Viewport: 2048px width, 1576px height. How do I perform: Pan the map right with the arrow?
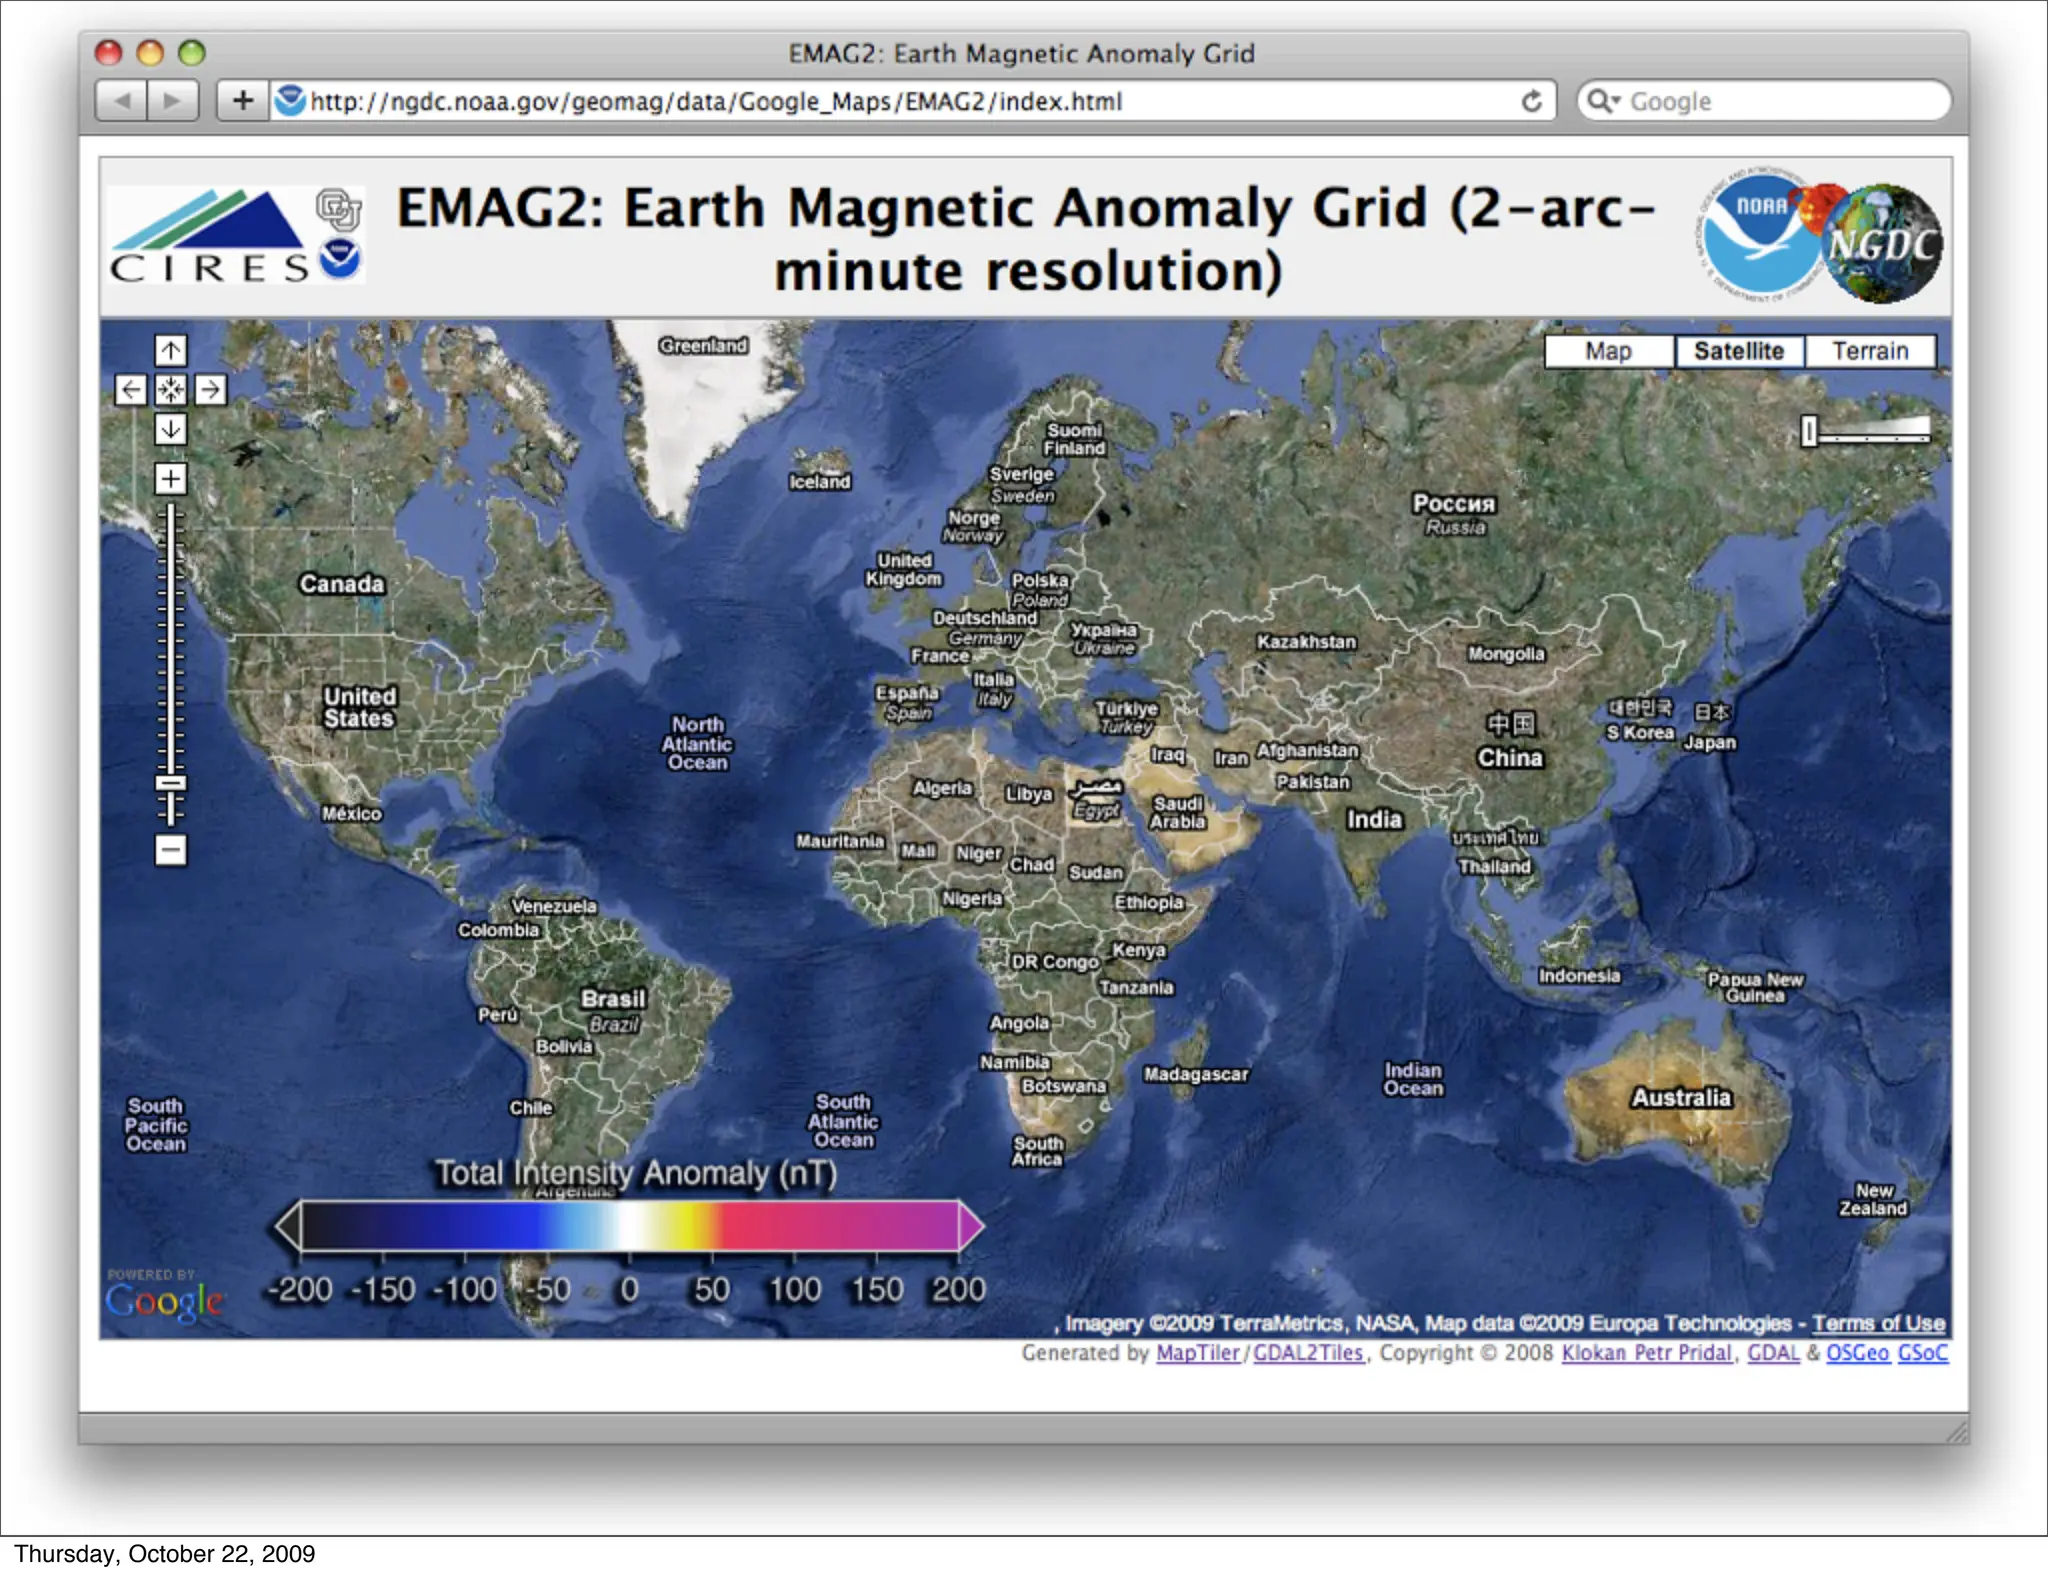tap(210, 389)
